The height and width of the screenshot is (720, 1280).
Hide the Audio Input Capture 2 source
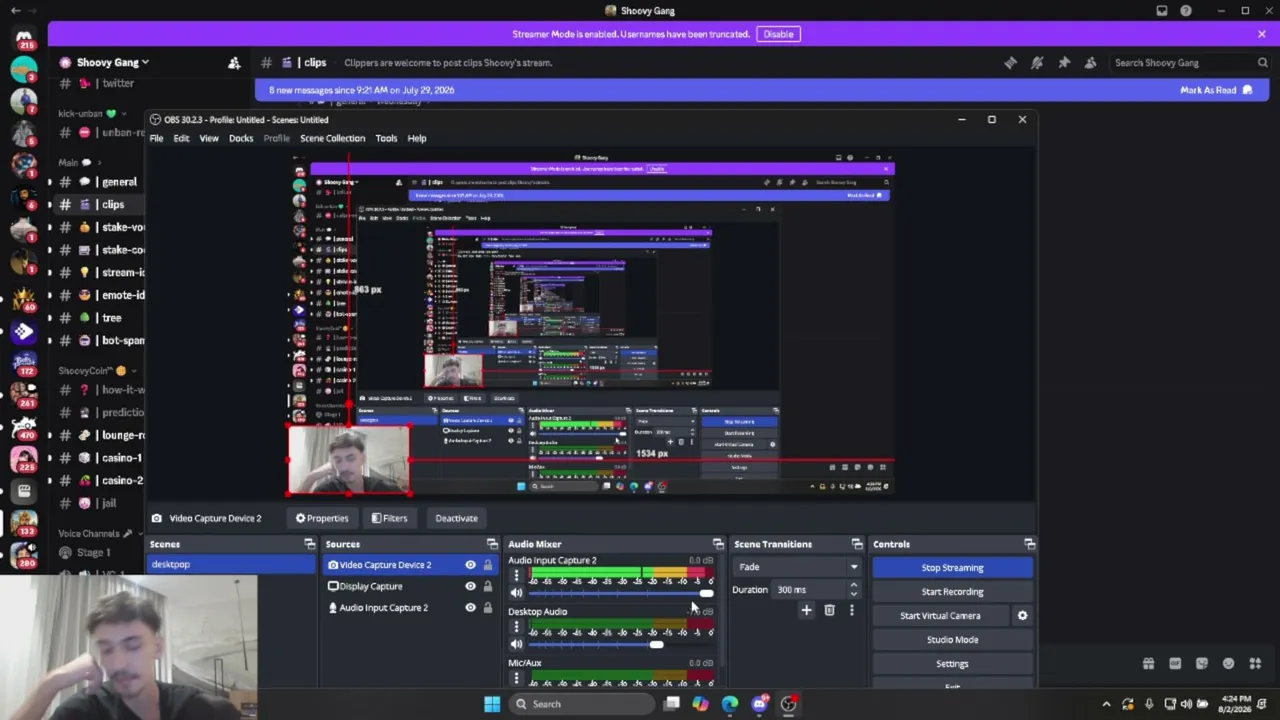coord(470,608)
